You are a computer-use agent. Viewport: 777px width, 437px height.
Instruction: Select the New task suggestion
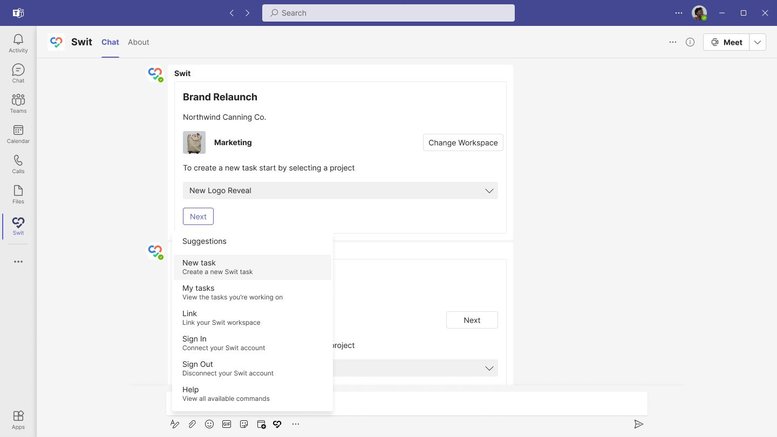[x=253, y=267]
